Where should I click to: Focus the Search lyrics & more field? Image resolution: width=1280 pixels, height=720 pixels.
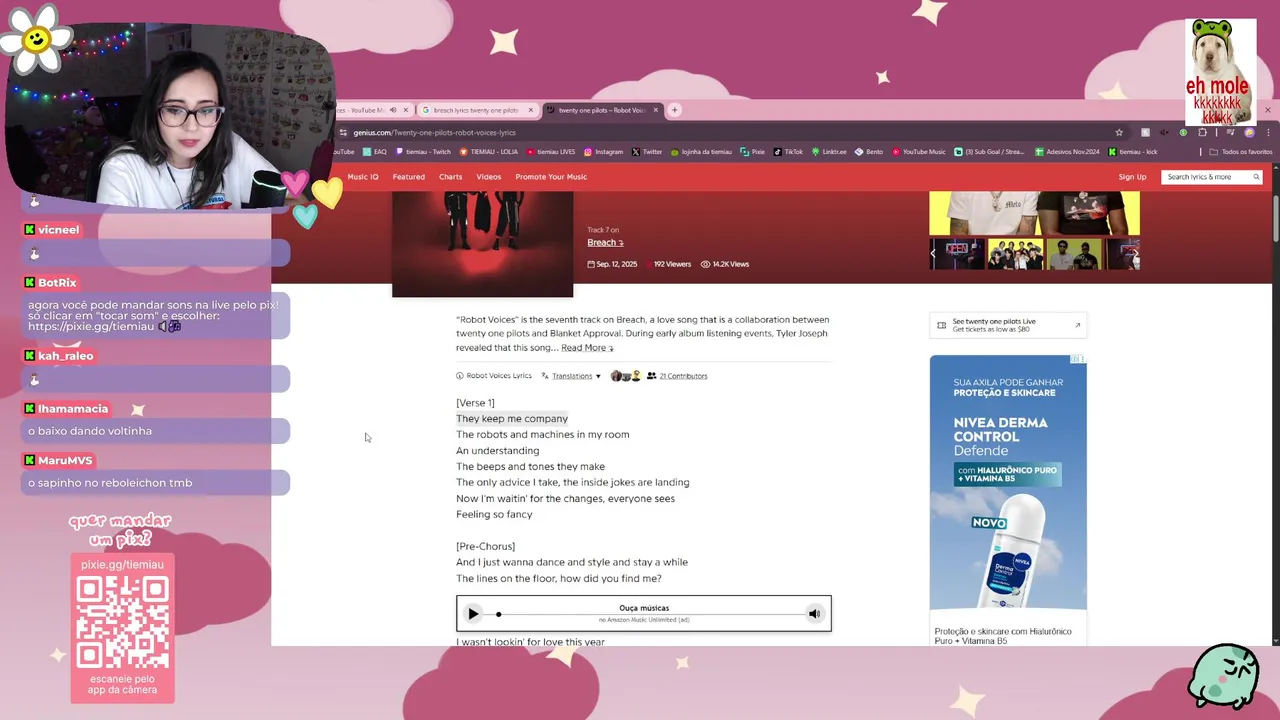[1212, 177]
